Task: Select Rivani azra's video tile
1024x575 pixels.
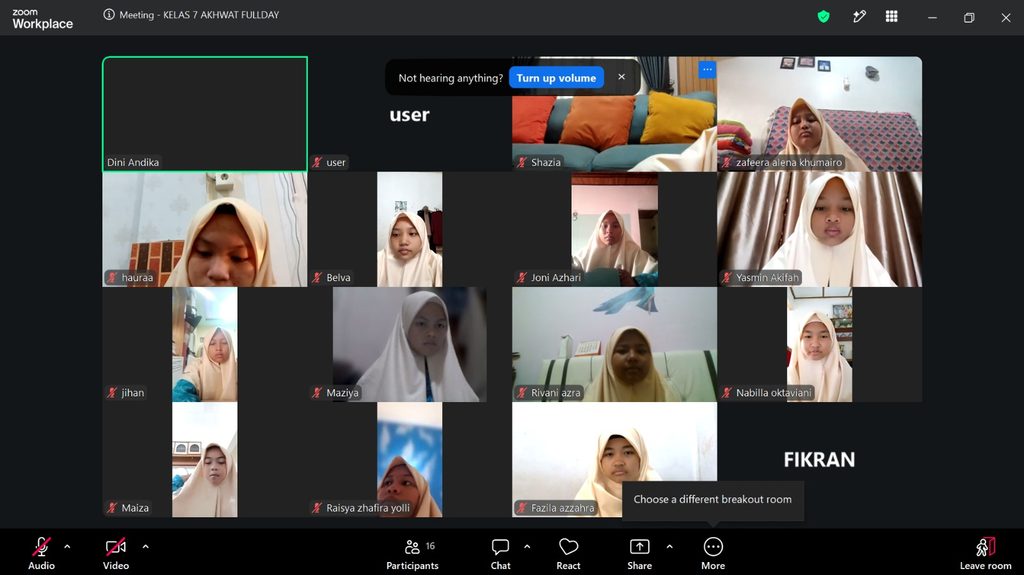Action: [615, 344]
